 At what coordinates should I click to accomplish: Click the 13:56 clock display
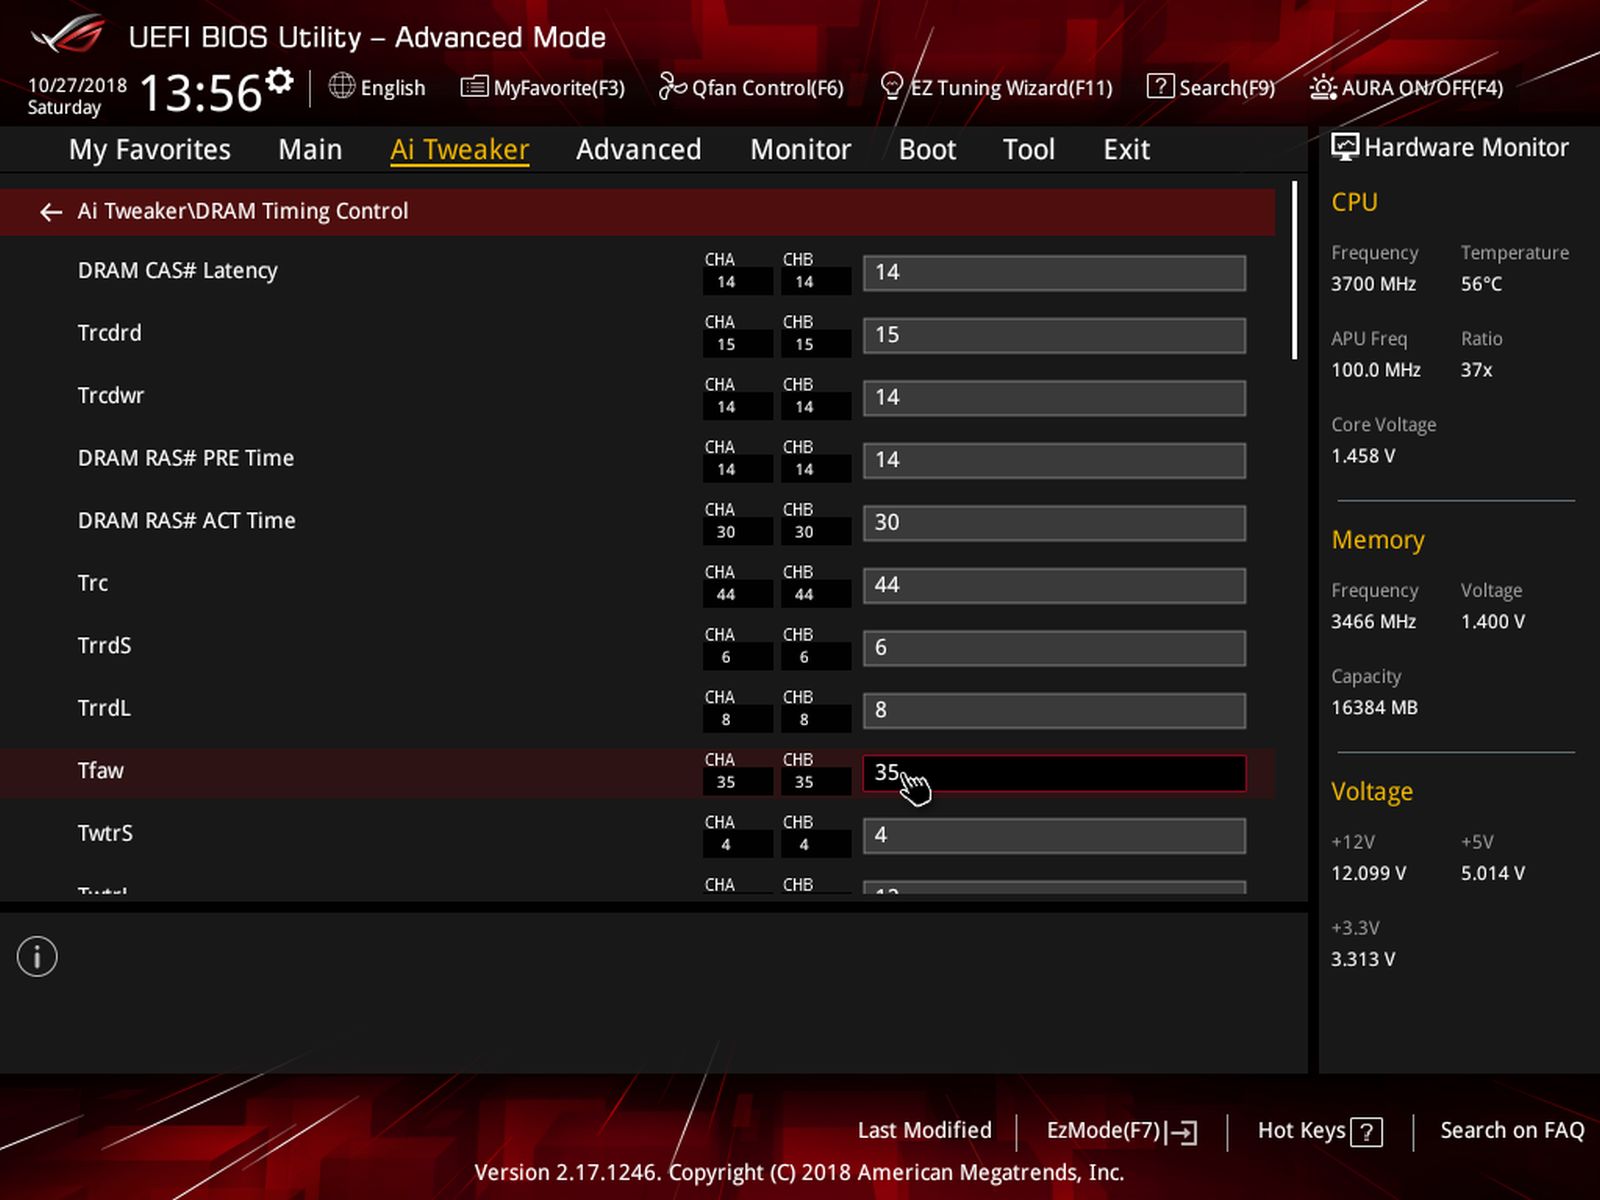click(201, 93)
